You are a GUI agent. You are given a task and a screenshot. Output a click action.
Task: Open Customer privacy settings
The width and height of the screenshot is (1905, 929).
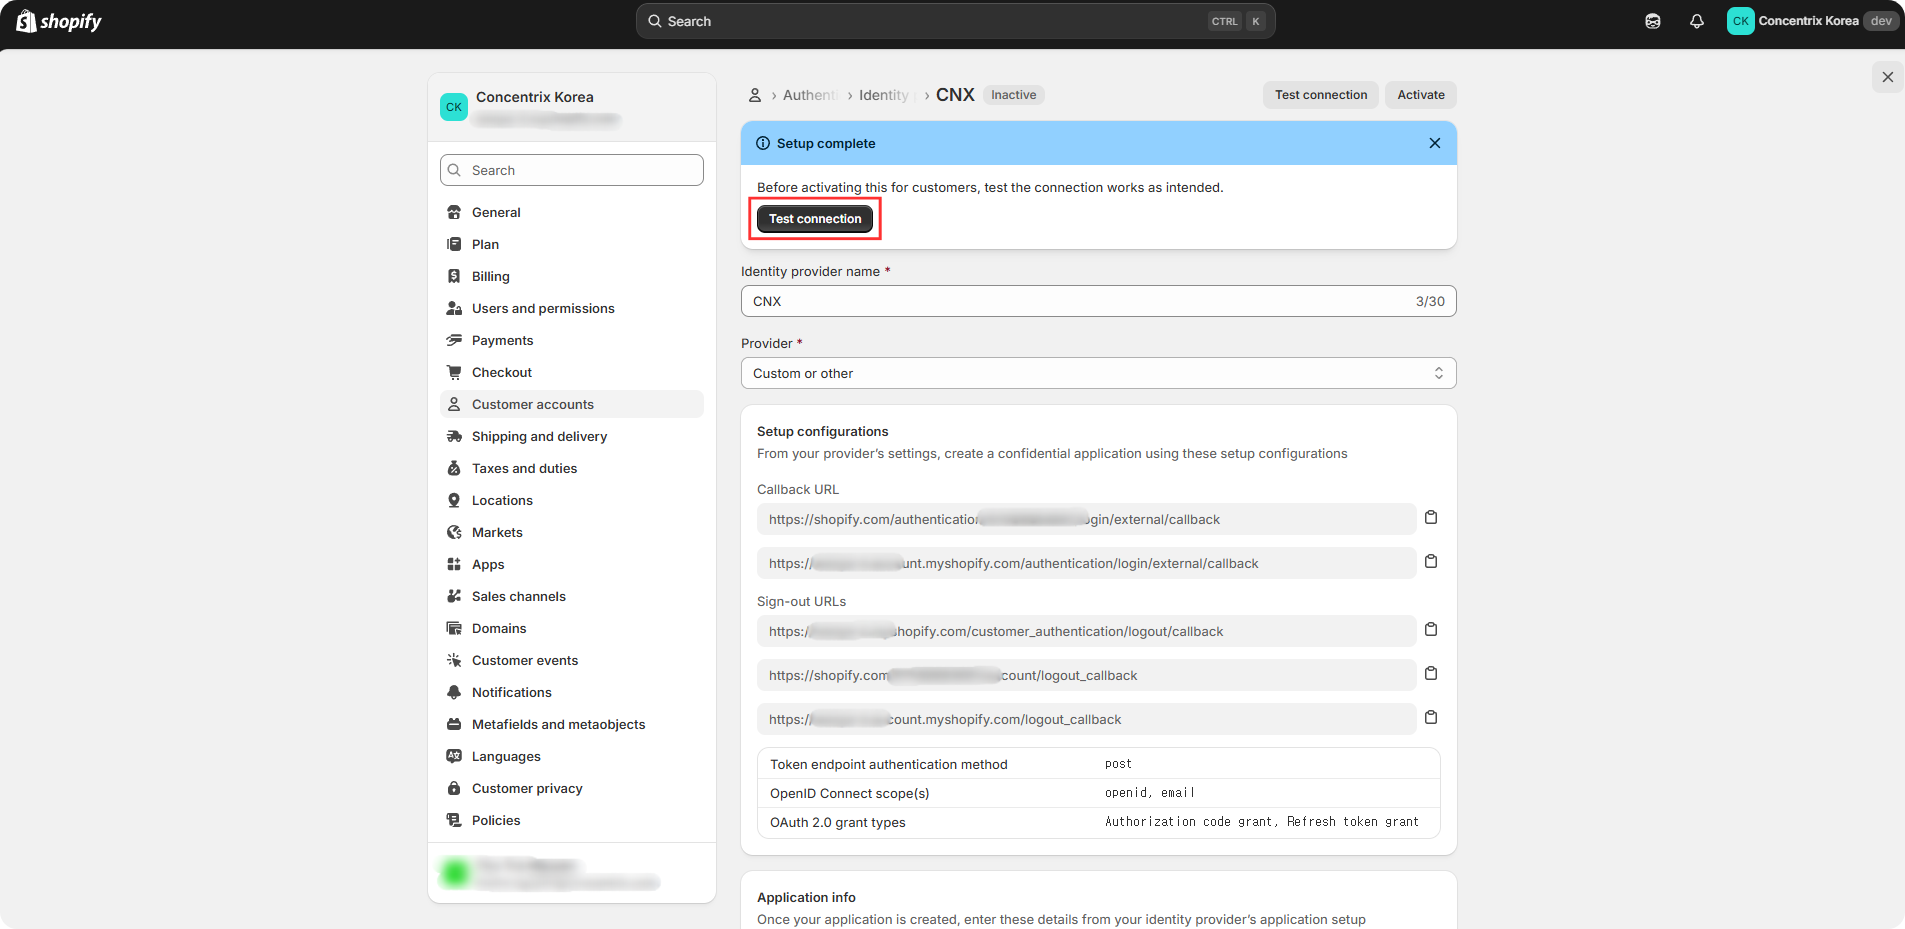coord(572,788)
